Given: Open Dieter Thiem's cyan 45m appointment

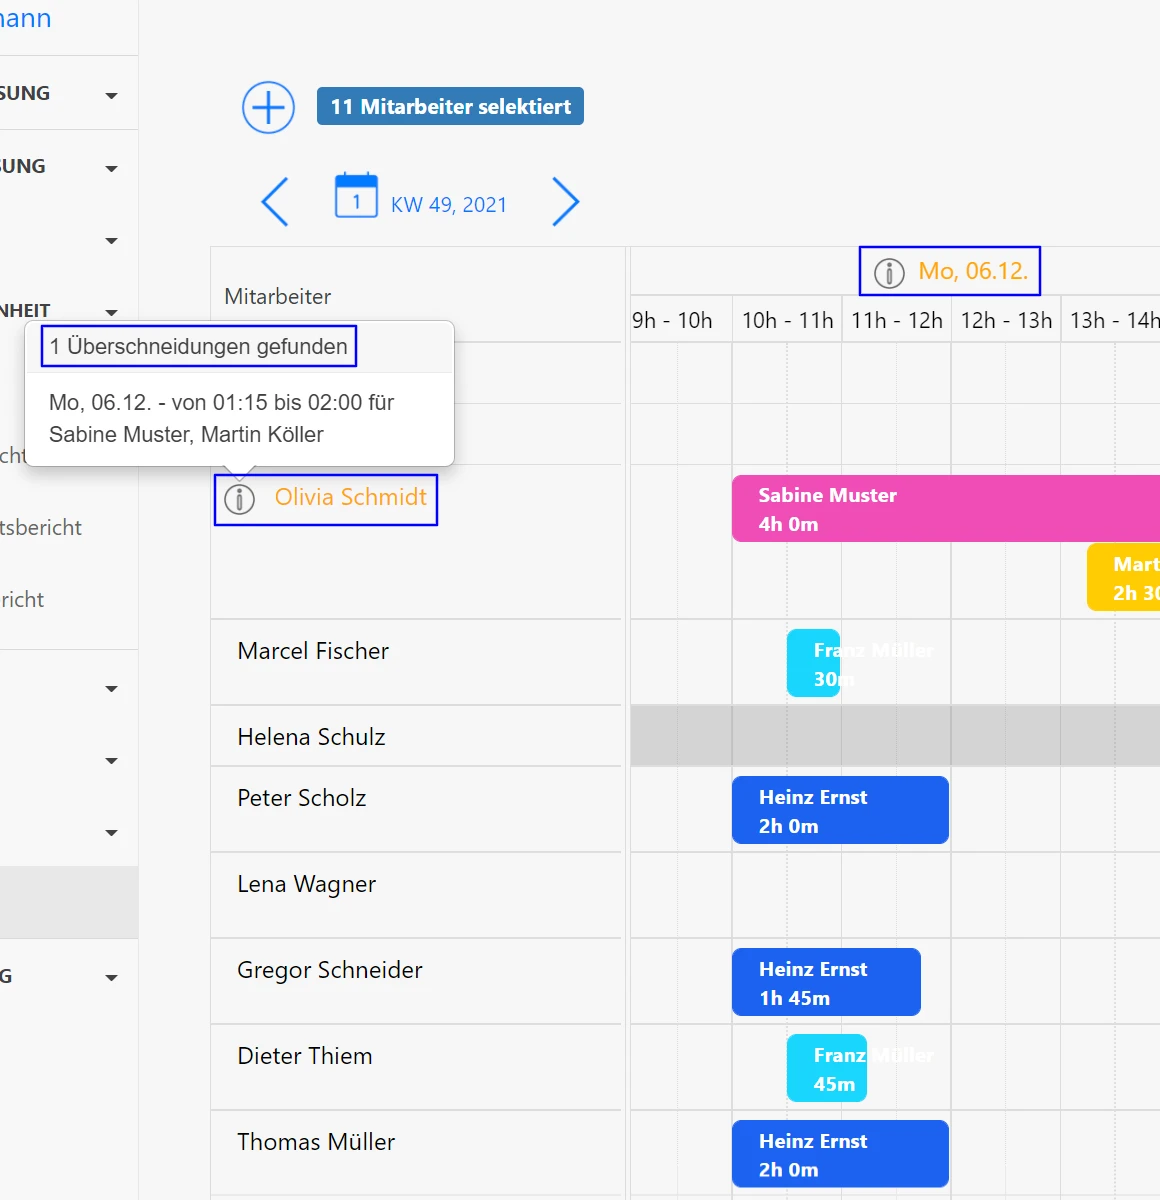Looking at the screenshot, I should click(x=827, y=1069).
